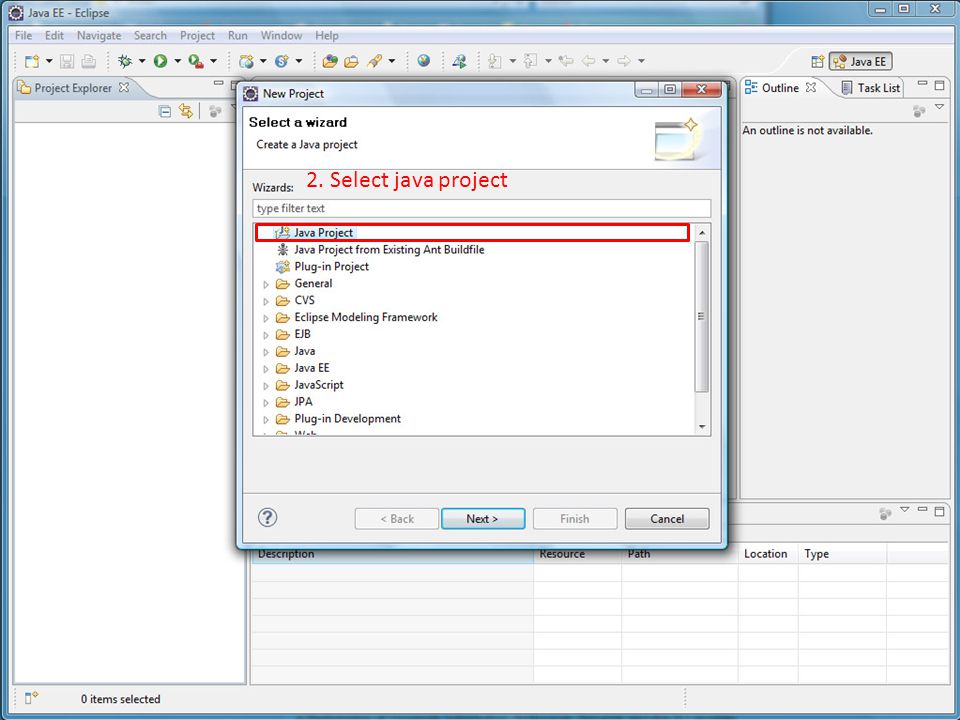The height and width of the screenshot is (720, 960).
Task: Expand the JavaScript wizard folder
Action: (x=266, y=386)
